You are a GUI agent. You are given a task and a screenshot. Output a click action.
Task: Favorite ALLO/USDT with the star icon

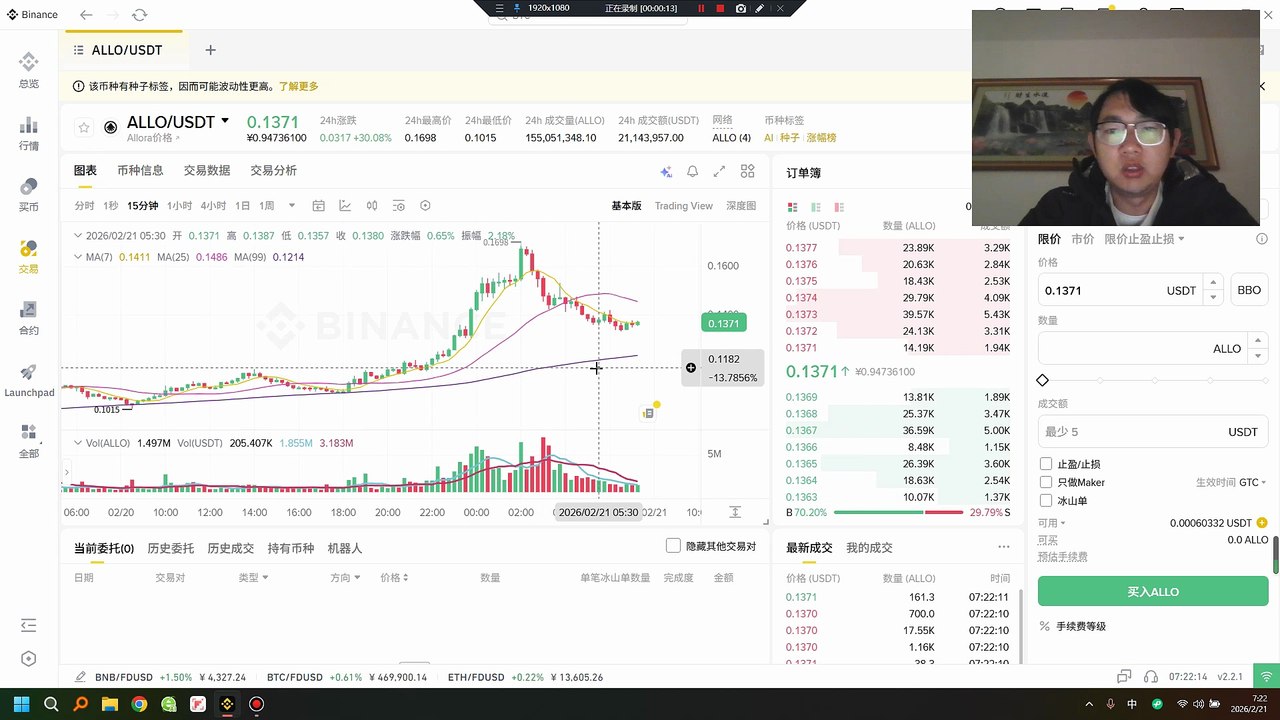click(84, 127)
